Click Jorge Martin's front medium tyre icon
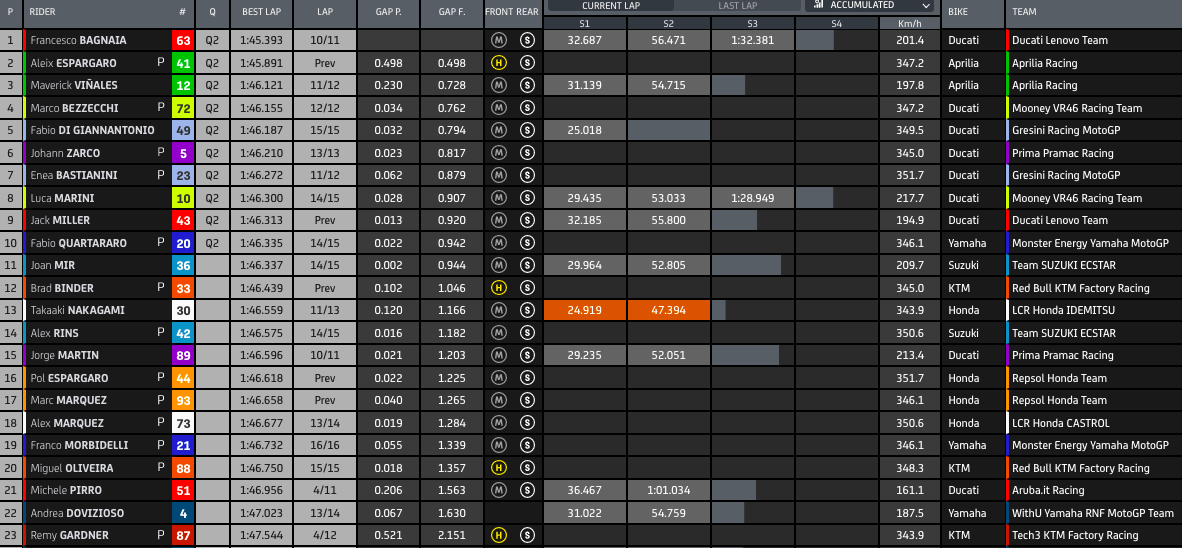The width and height of the screenshot is (1182, 548). pyautogui.click(x=498, y=355)
